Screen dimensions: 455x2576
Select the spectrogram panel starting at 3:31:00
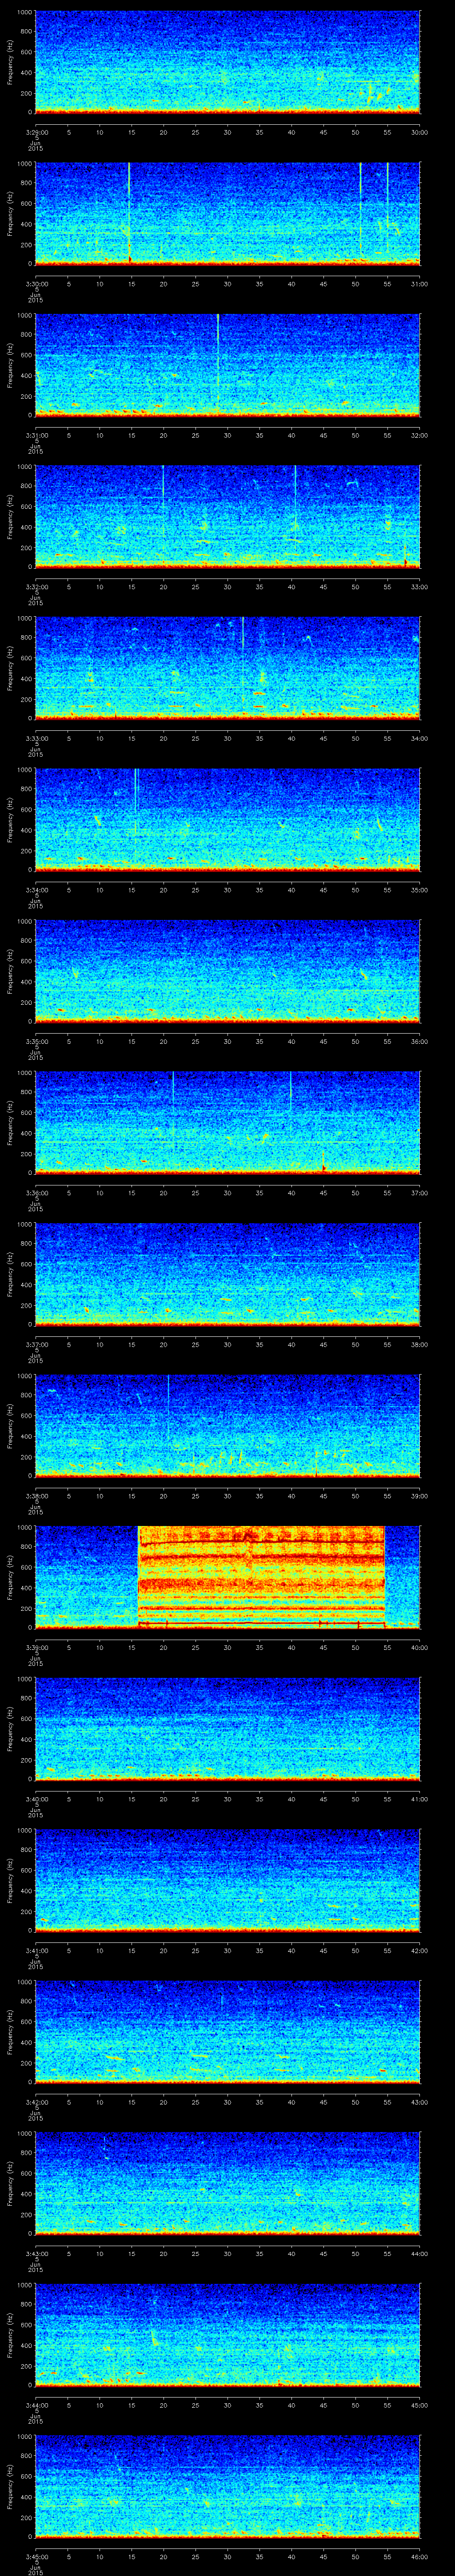[x=228, y=364]
